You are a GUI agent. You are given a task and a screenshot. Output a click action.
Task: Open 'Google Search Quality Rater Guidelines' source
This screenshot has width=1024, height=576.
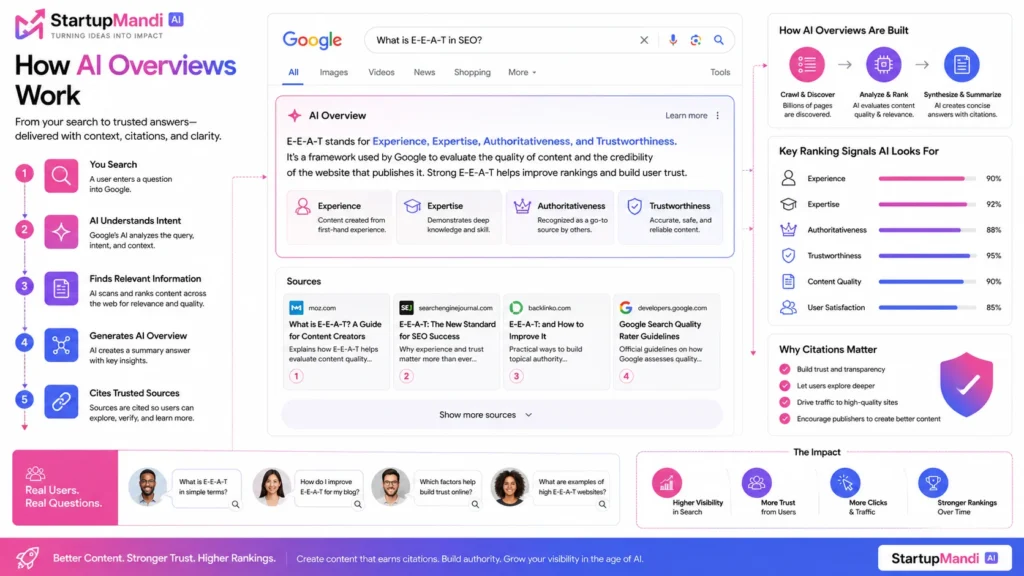(x=666, y=342)
